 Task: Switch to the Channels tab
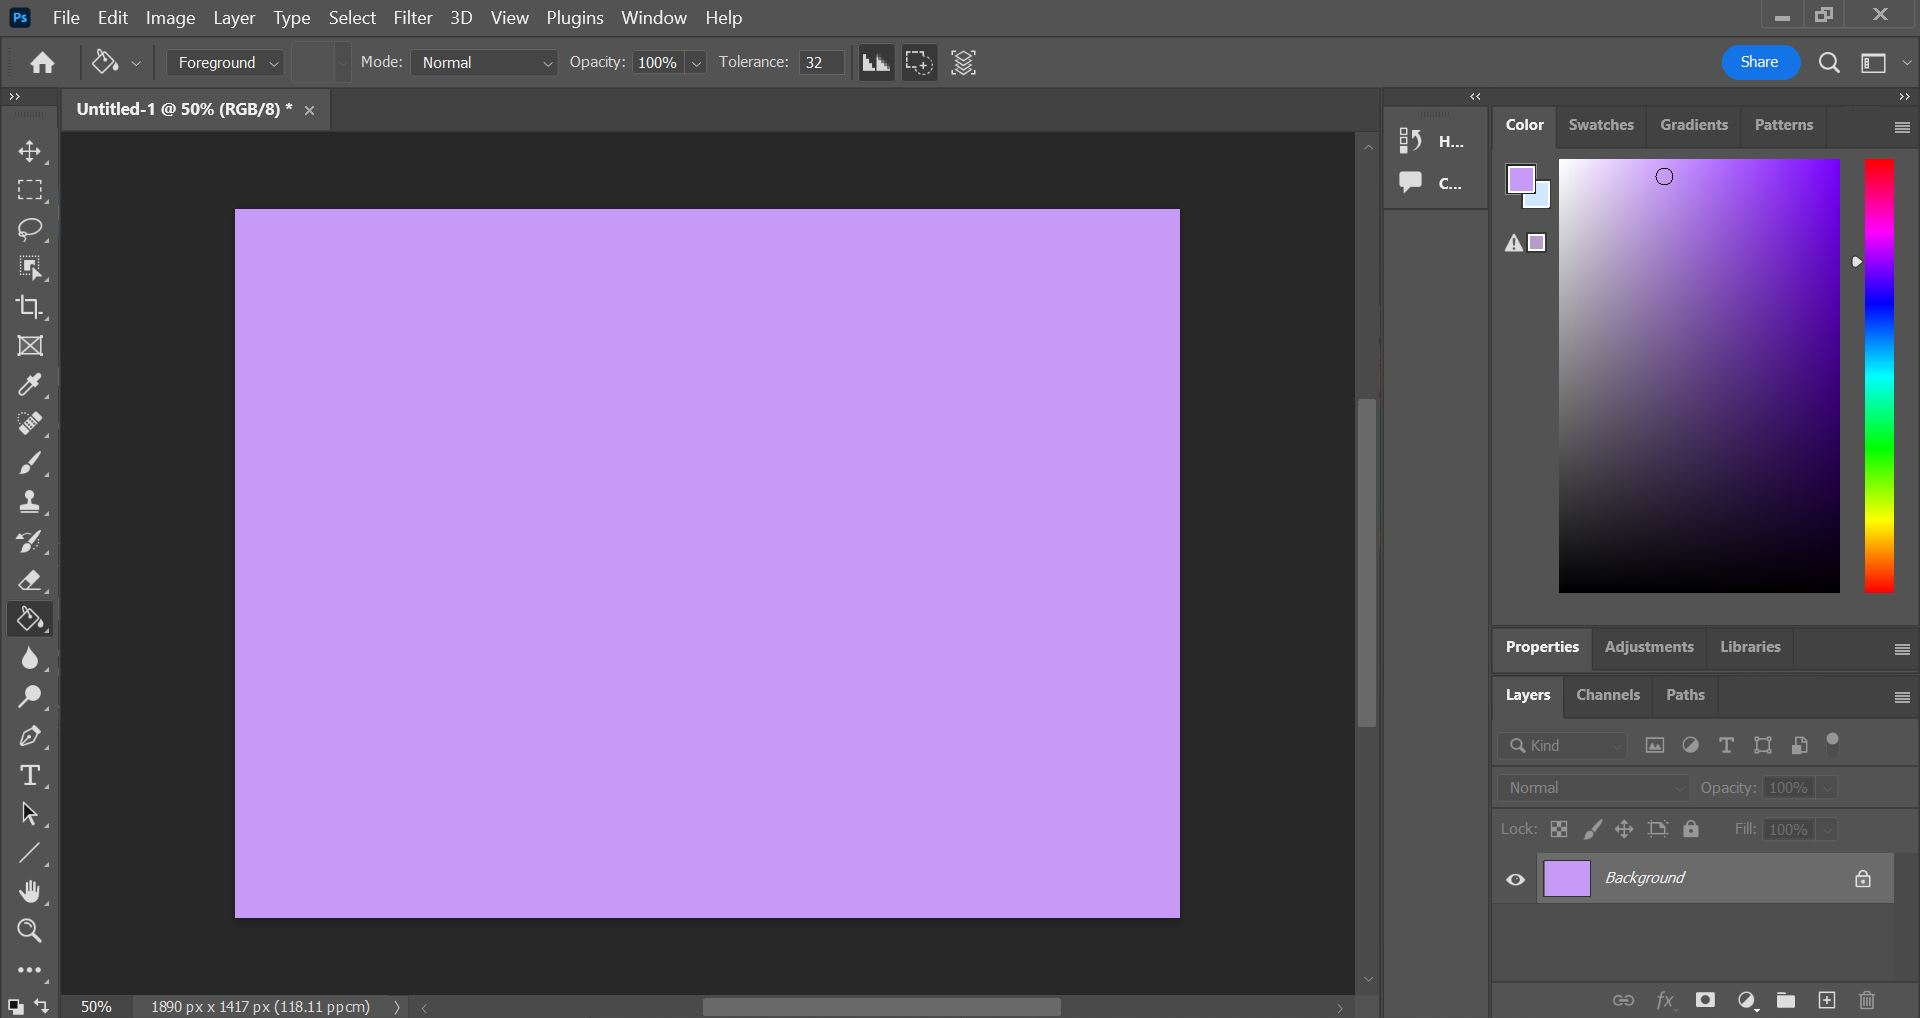1608,695
